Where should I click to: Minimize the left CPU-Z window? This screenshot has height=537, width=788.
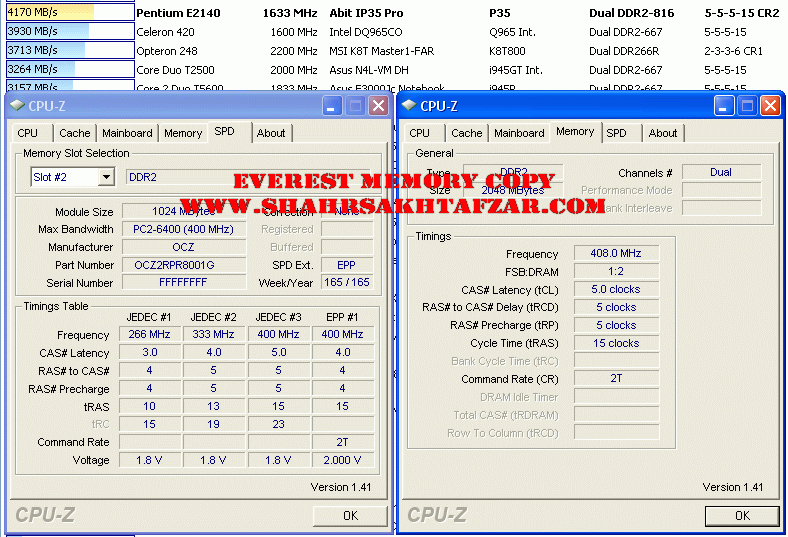[x=332, y=106]
